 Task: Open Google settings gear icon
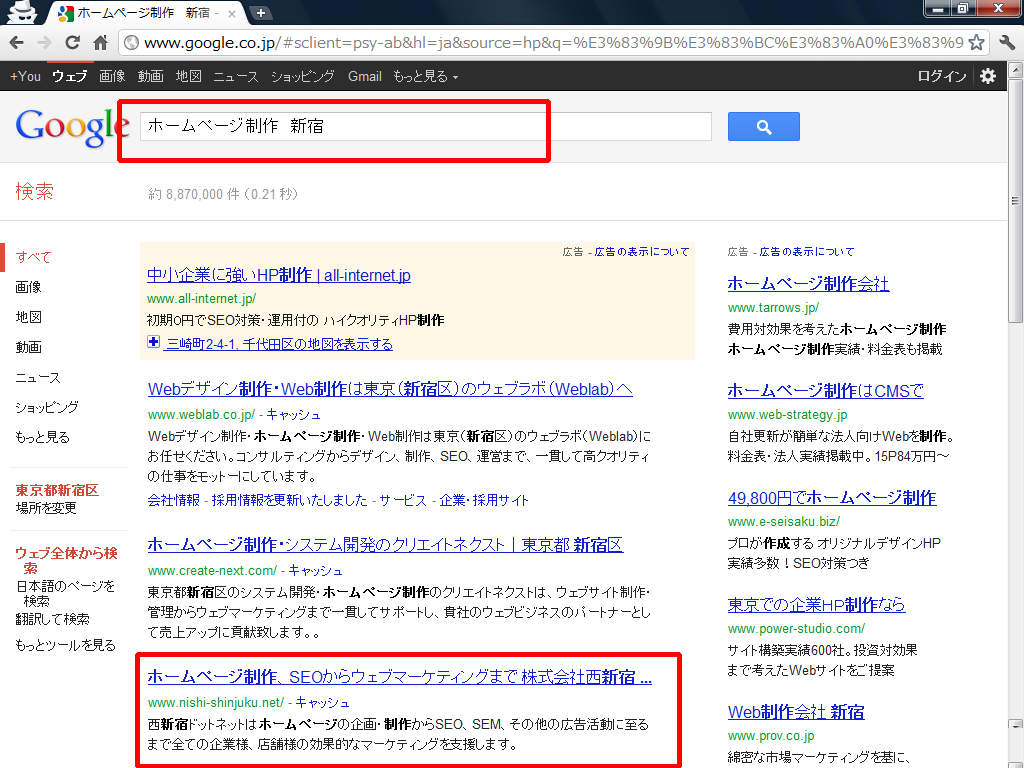[988, 76]
